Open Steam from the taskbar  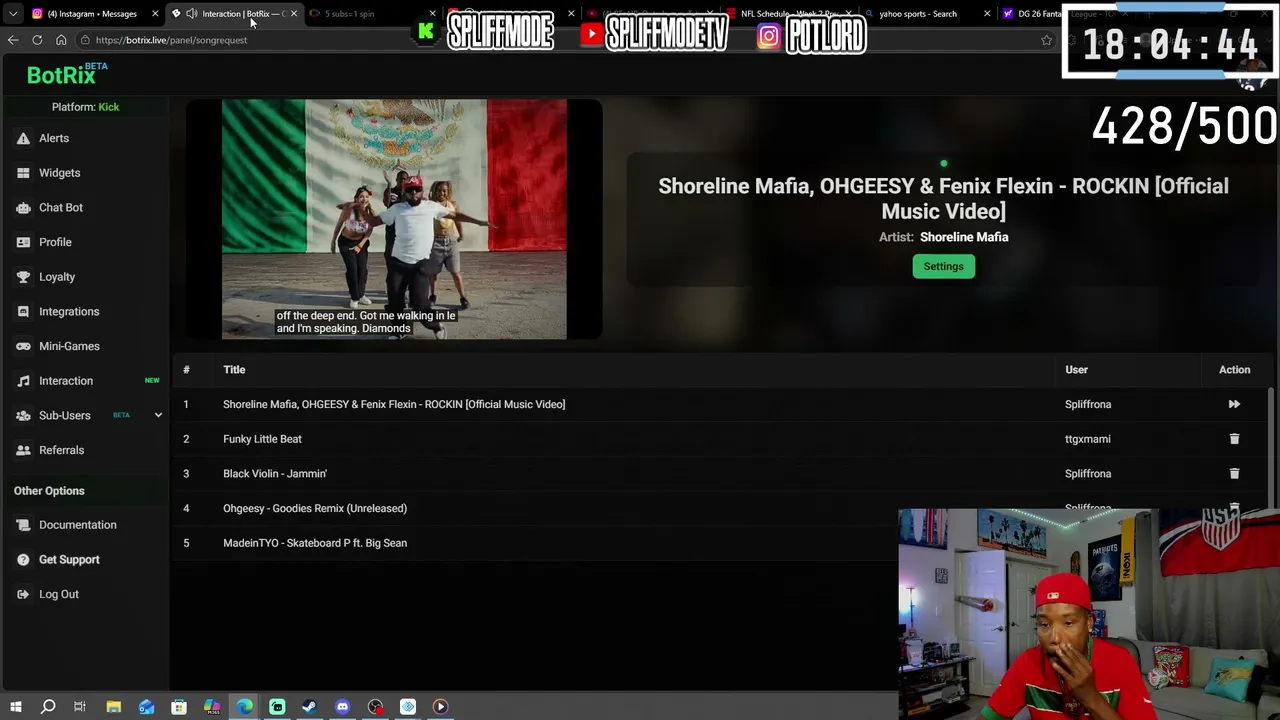pos(309,707)
